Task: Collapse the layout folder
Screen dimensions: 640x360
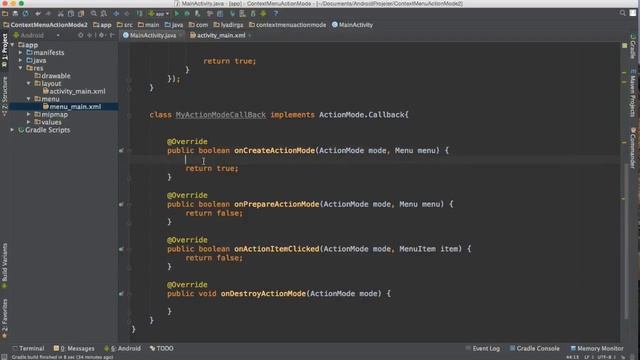Action: [29, 84]
